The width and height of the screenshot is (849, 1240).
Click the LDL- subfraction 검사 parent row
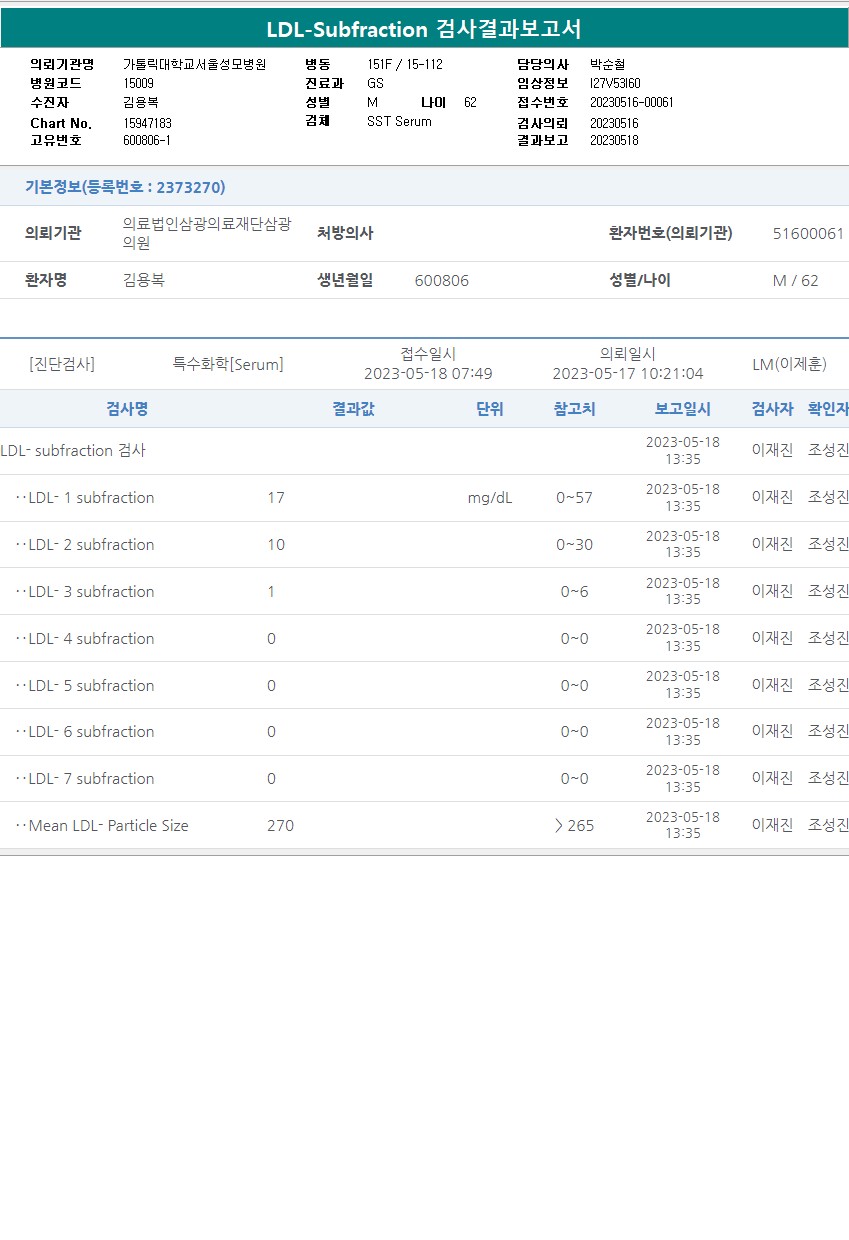(73, 451)
